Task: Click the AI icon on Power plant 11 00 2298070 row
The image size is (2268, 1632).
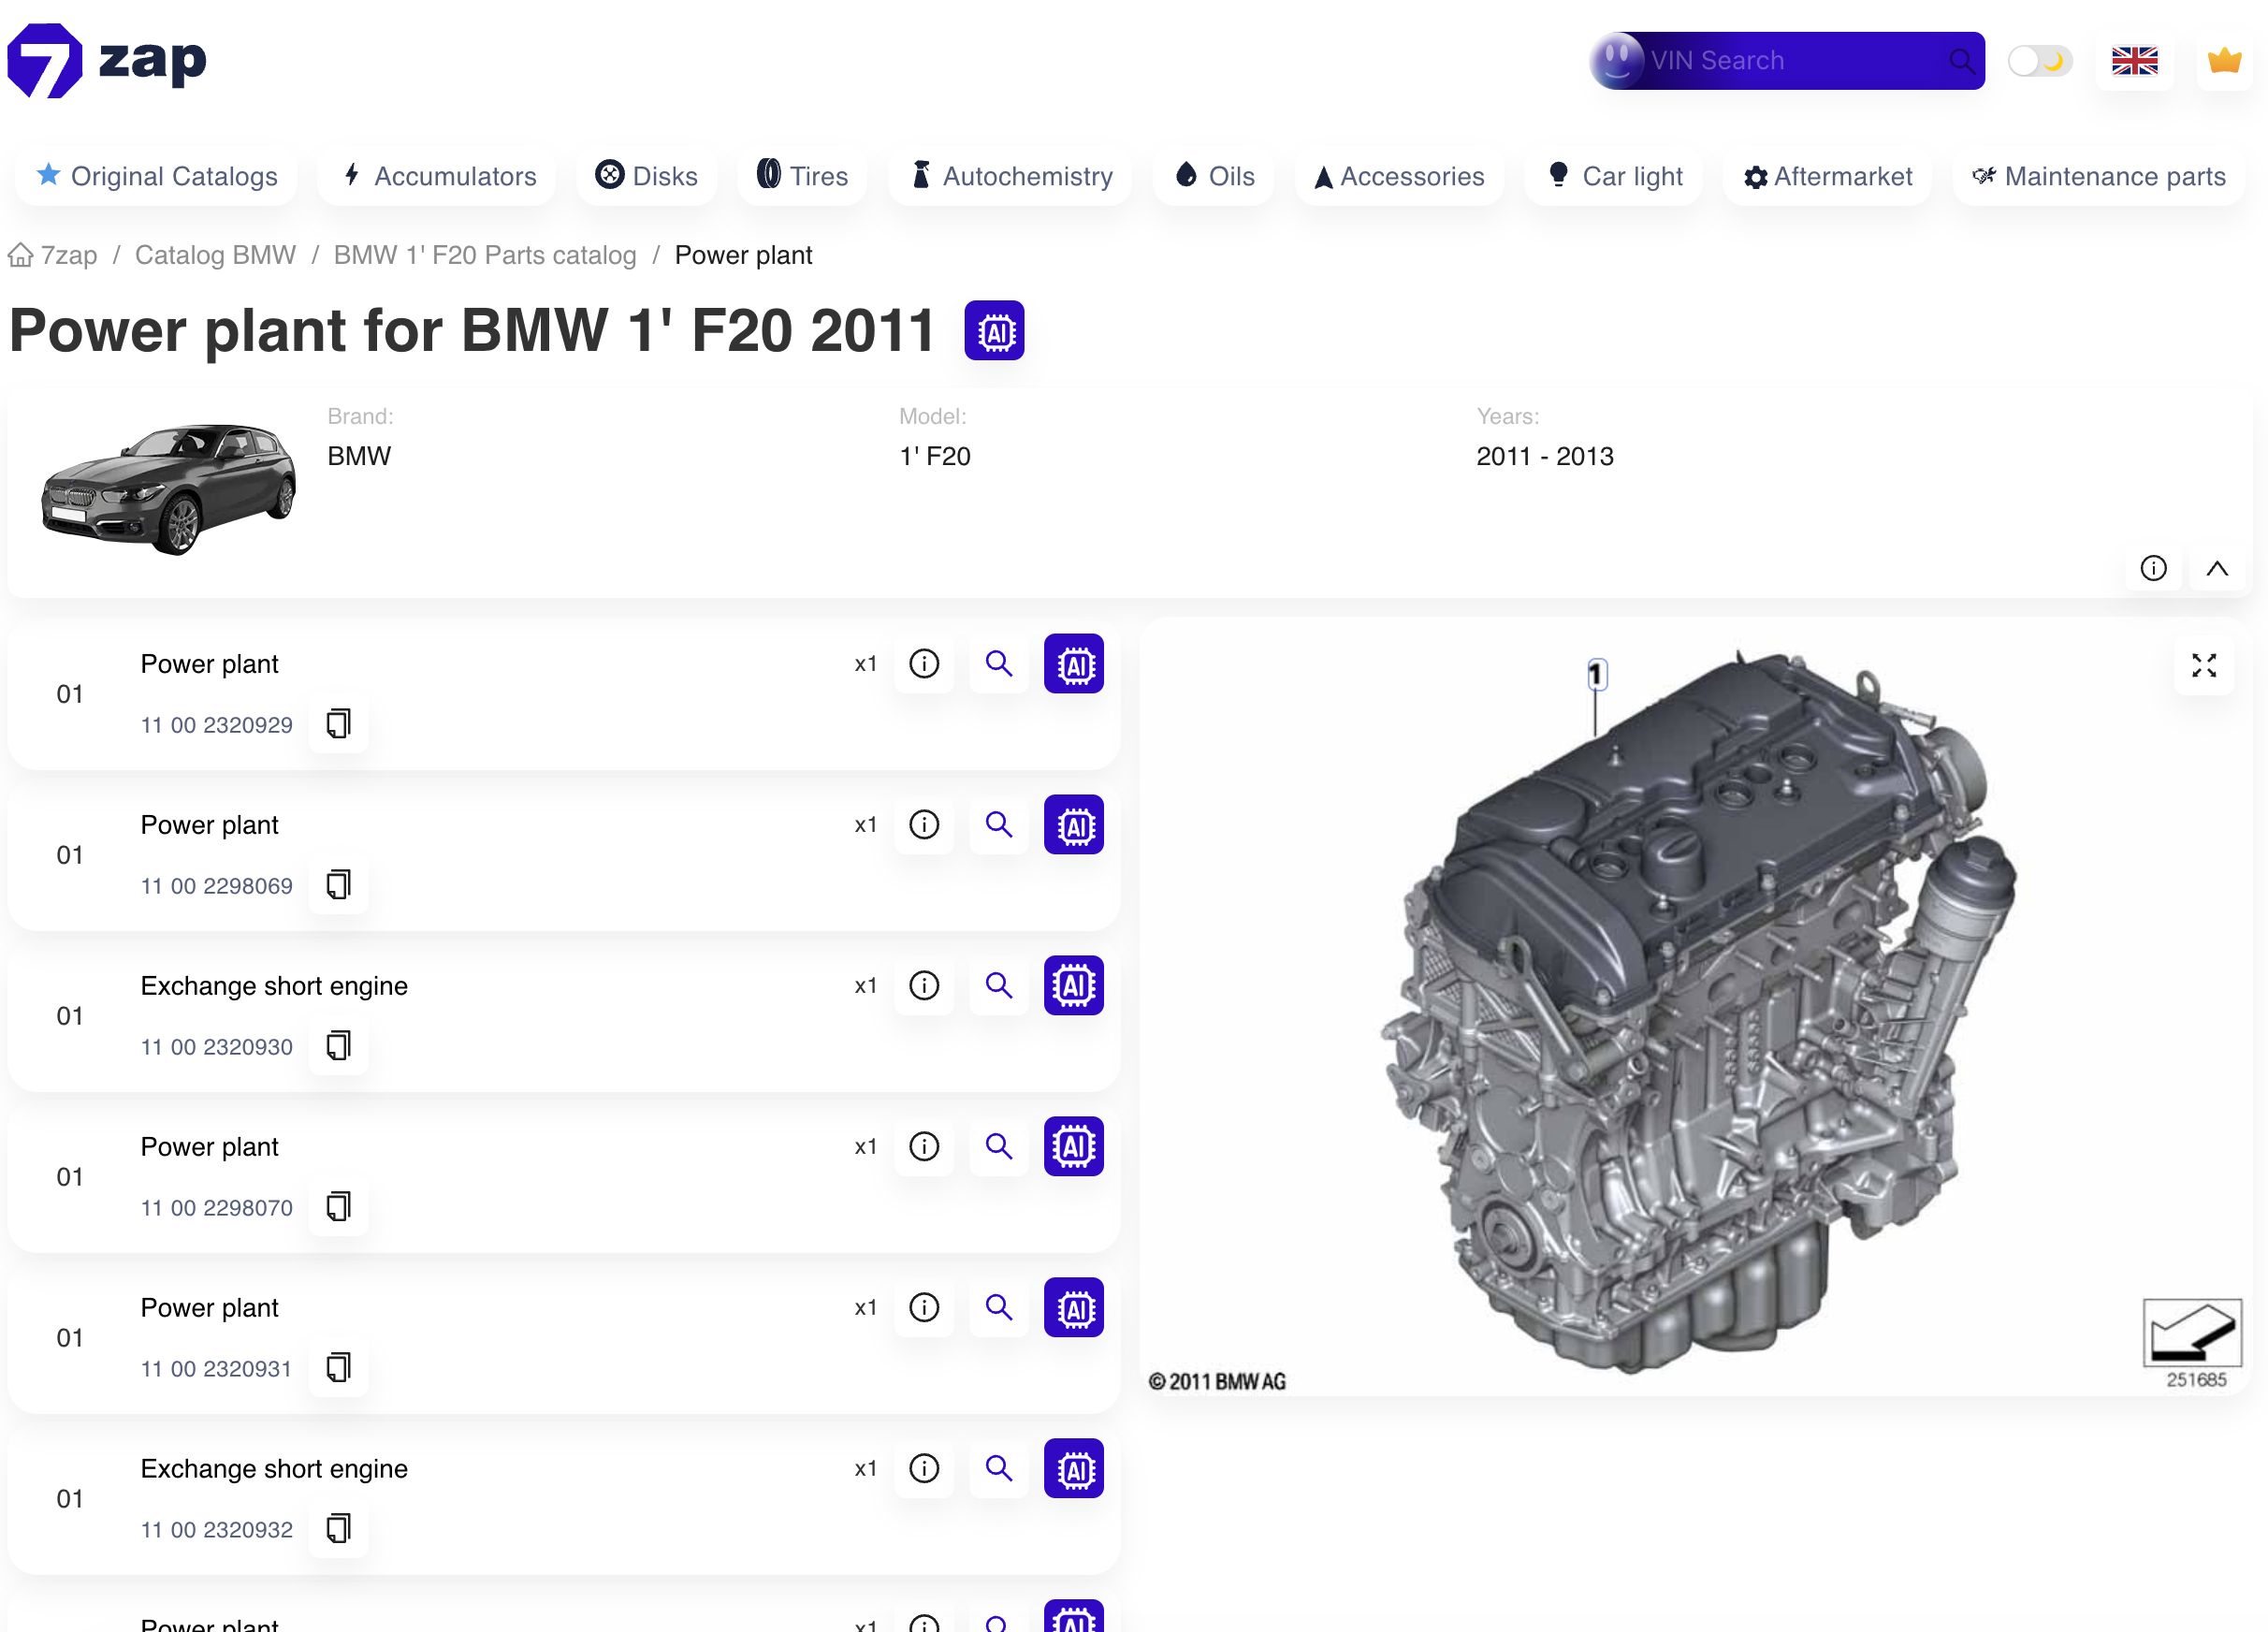Action: (1073, 1147)
